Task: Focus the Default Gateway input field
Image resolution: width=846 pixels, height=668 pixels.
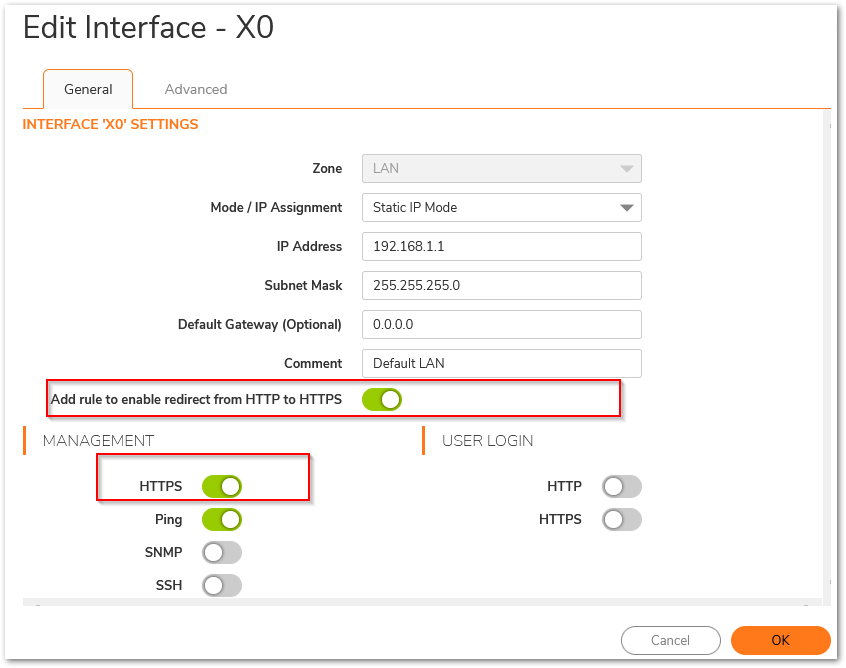Action: (502, 324)
